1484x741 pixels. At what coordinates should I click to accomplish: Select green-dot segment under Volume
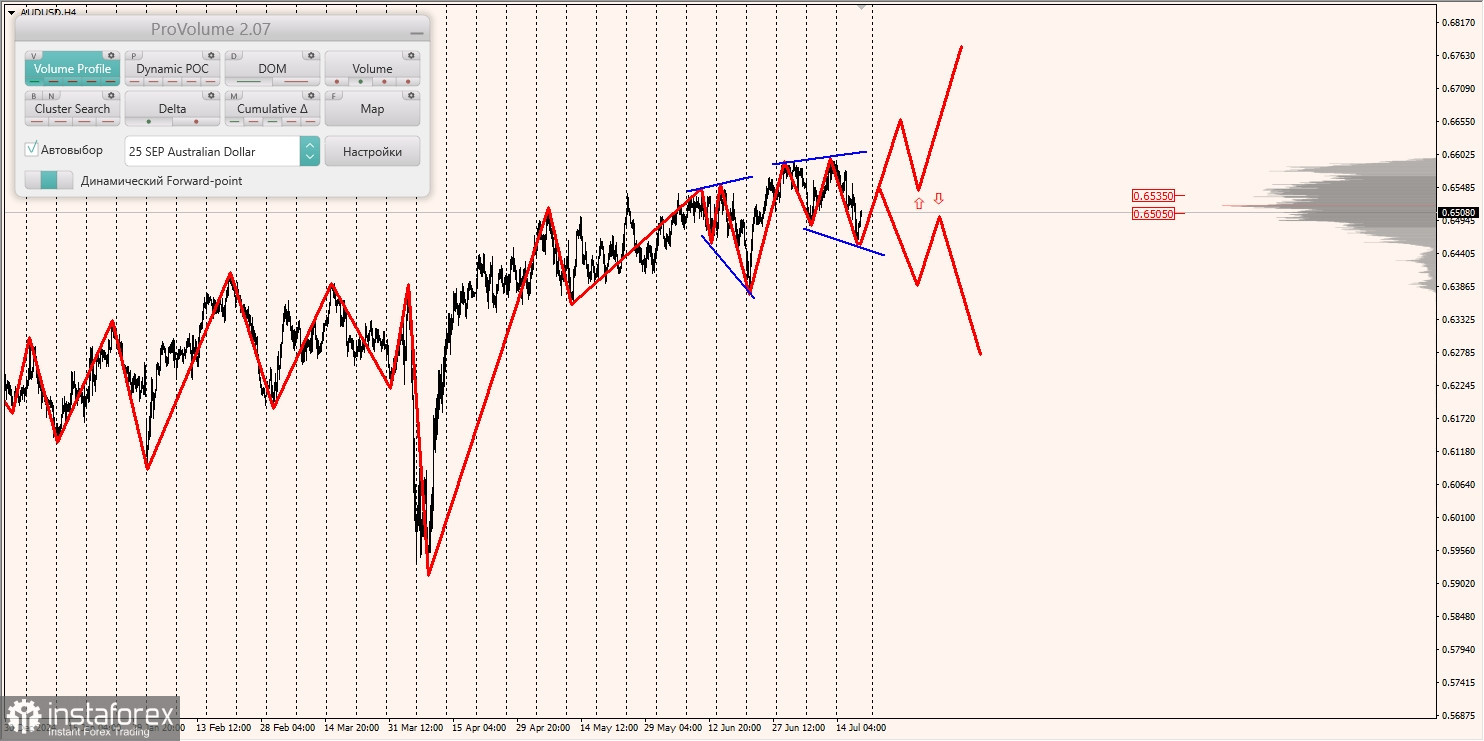pos(360,82)
